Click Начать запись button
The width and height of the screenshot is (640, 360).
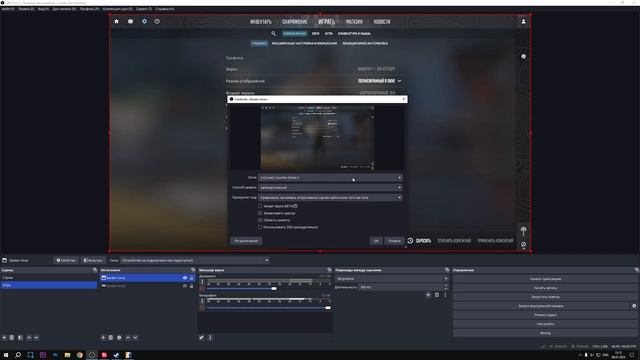(x=545, y=288)
